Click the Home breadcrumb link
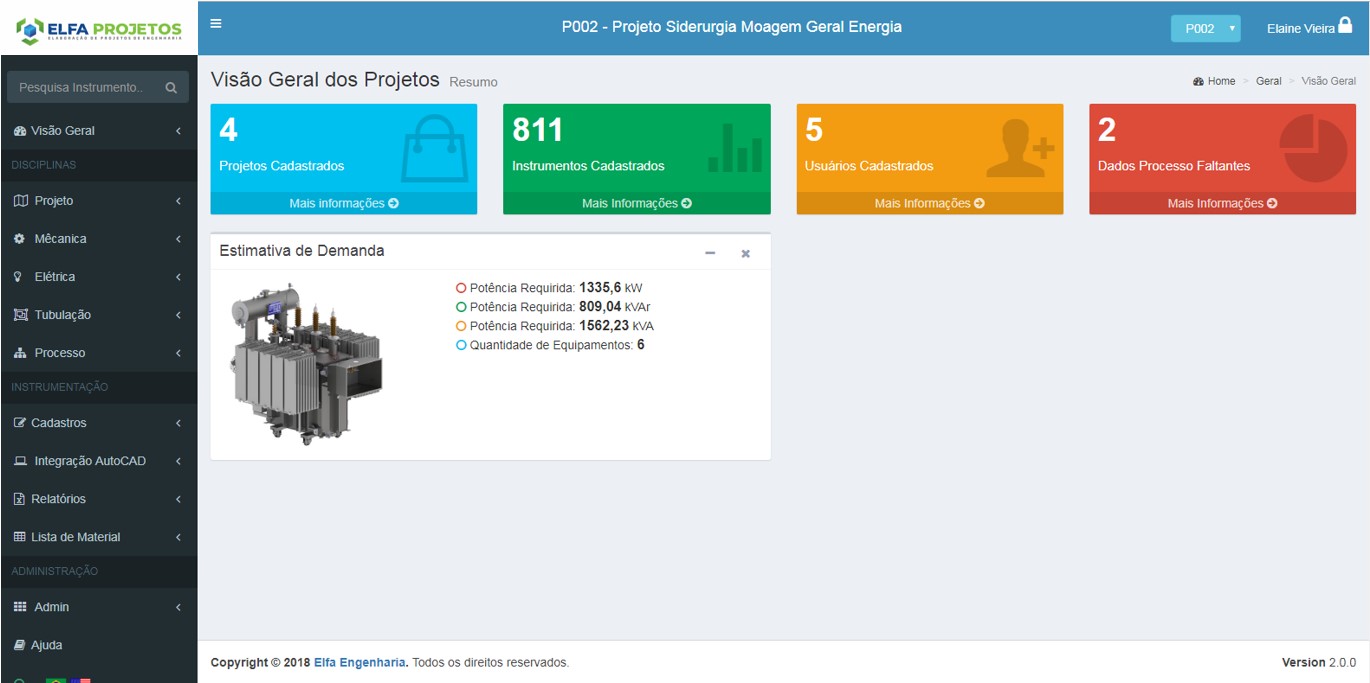This screenshot has width=1370, height=683. [x=1221, y=81]
